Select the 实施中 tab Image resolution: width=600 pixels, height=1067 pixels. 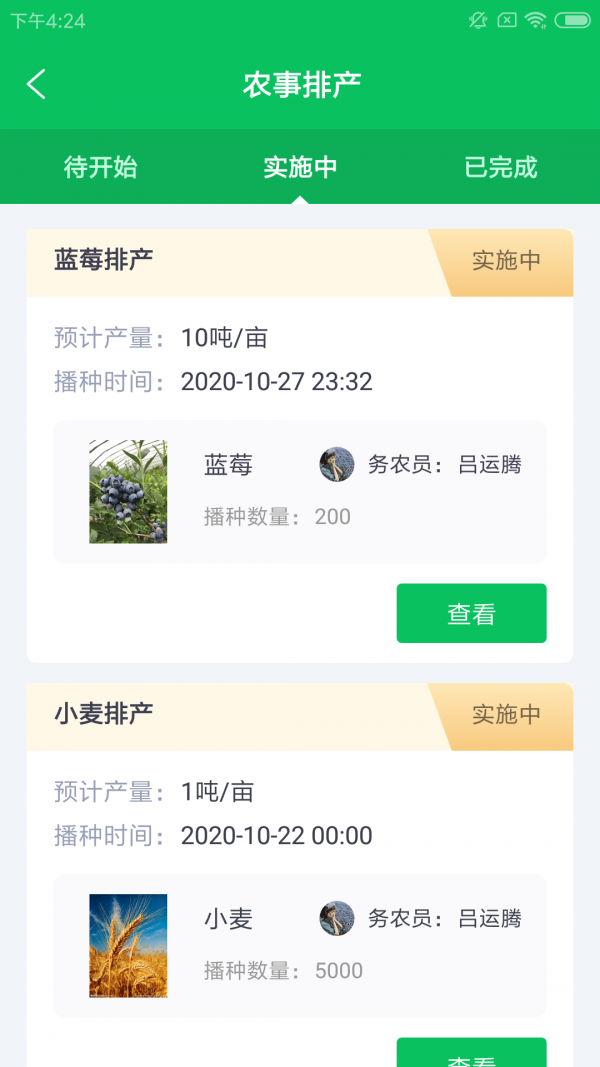pyautogui.click(x=300, y=167)
